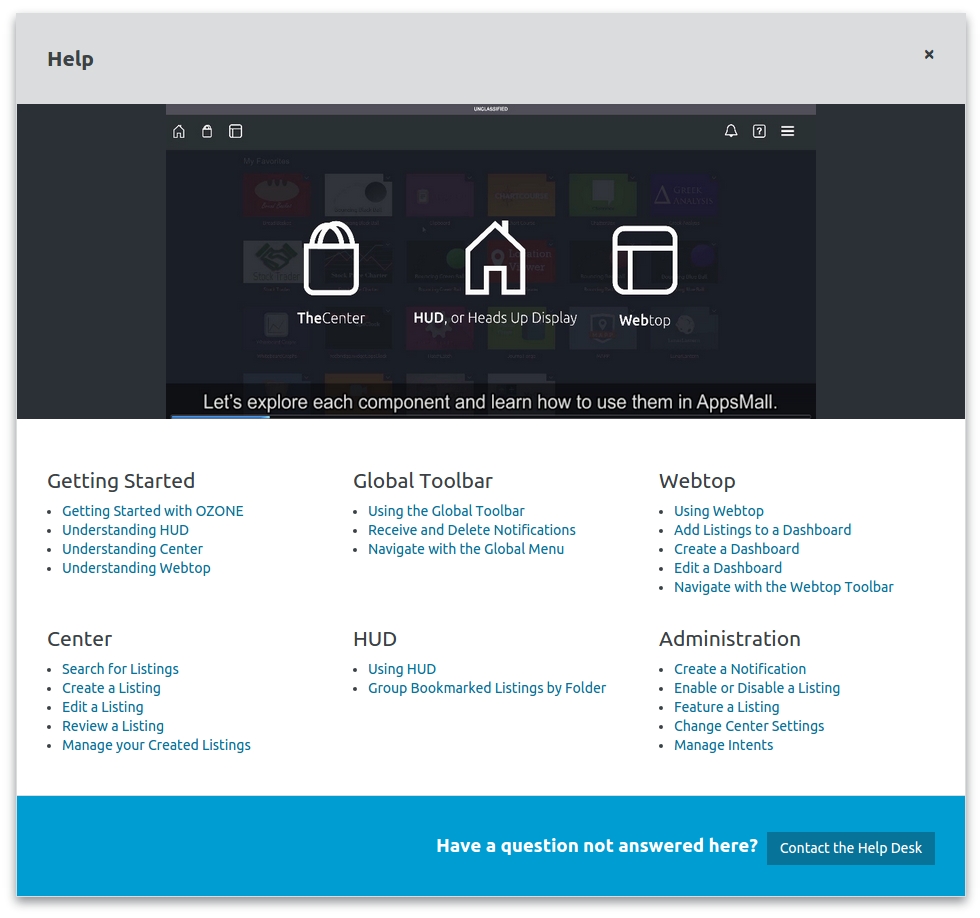
Task: Open Add Listings to a Dashboard
Action: (x=762, y=530)
